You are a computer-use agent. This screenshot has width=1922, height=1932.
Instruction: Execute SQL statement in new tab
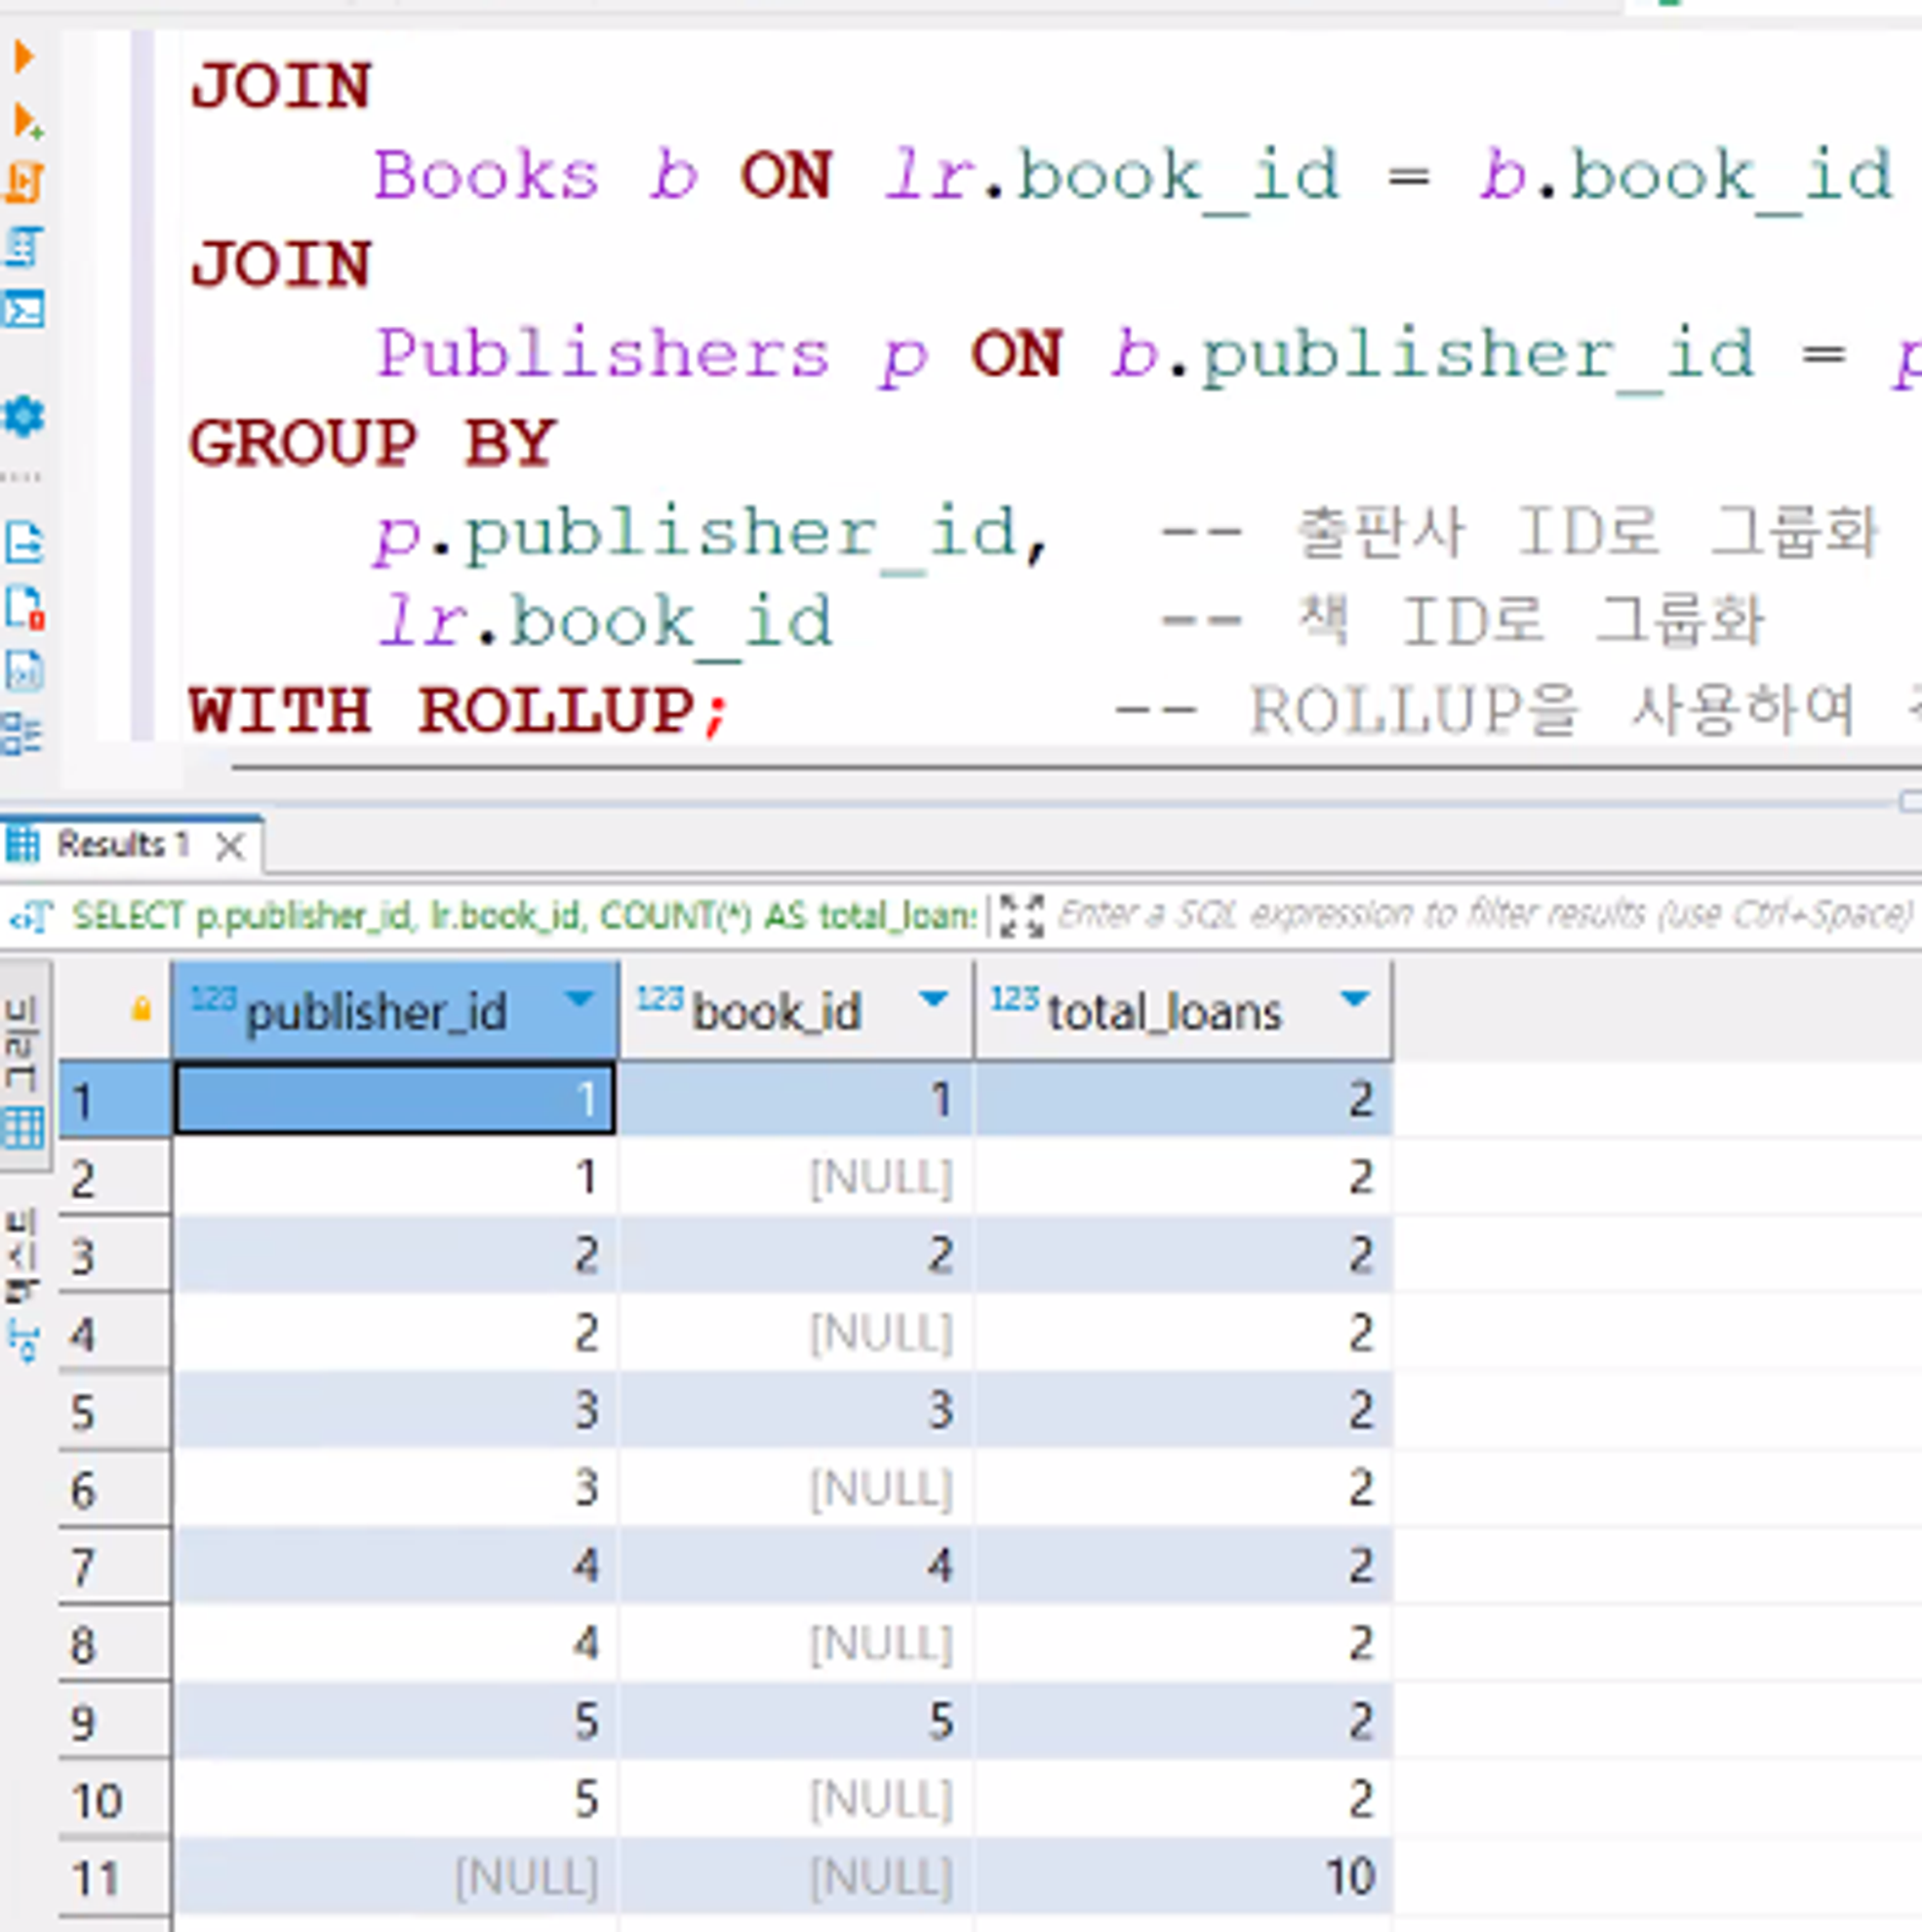pyautogui.click(x=26, y=121)
